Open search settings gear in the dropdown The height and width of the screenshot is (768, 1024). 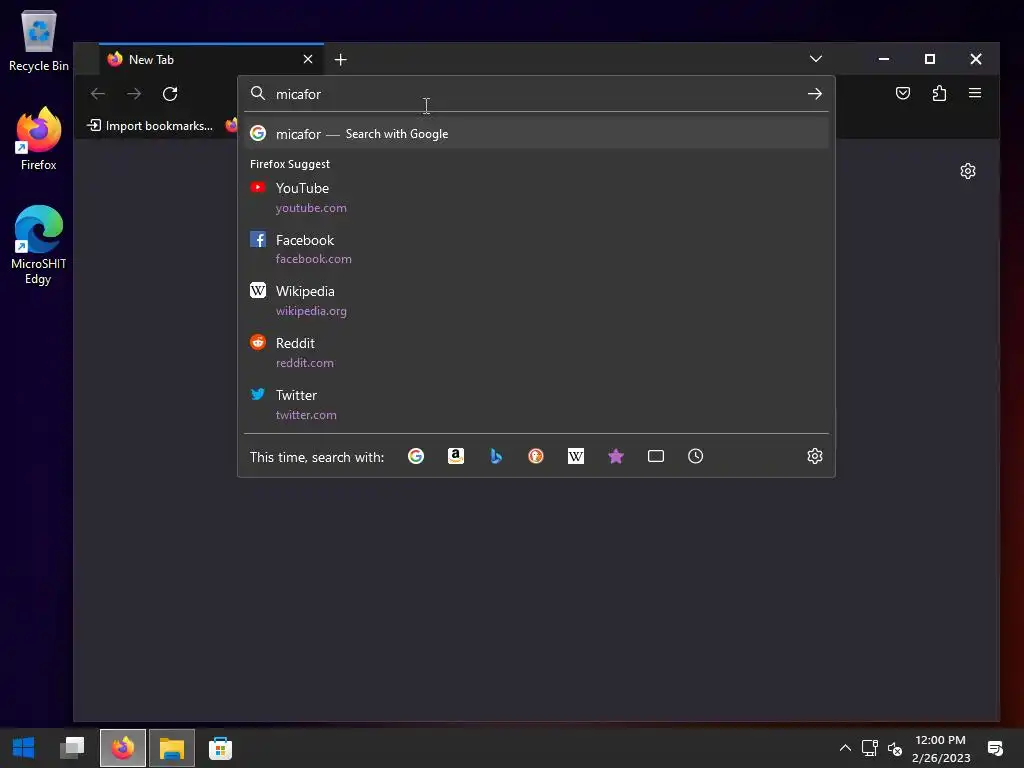coord(814,456)
